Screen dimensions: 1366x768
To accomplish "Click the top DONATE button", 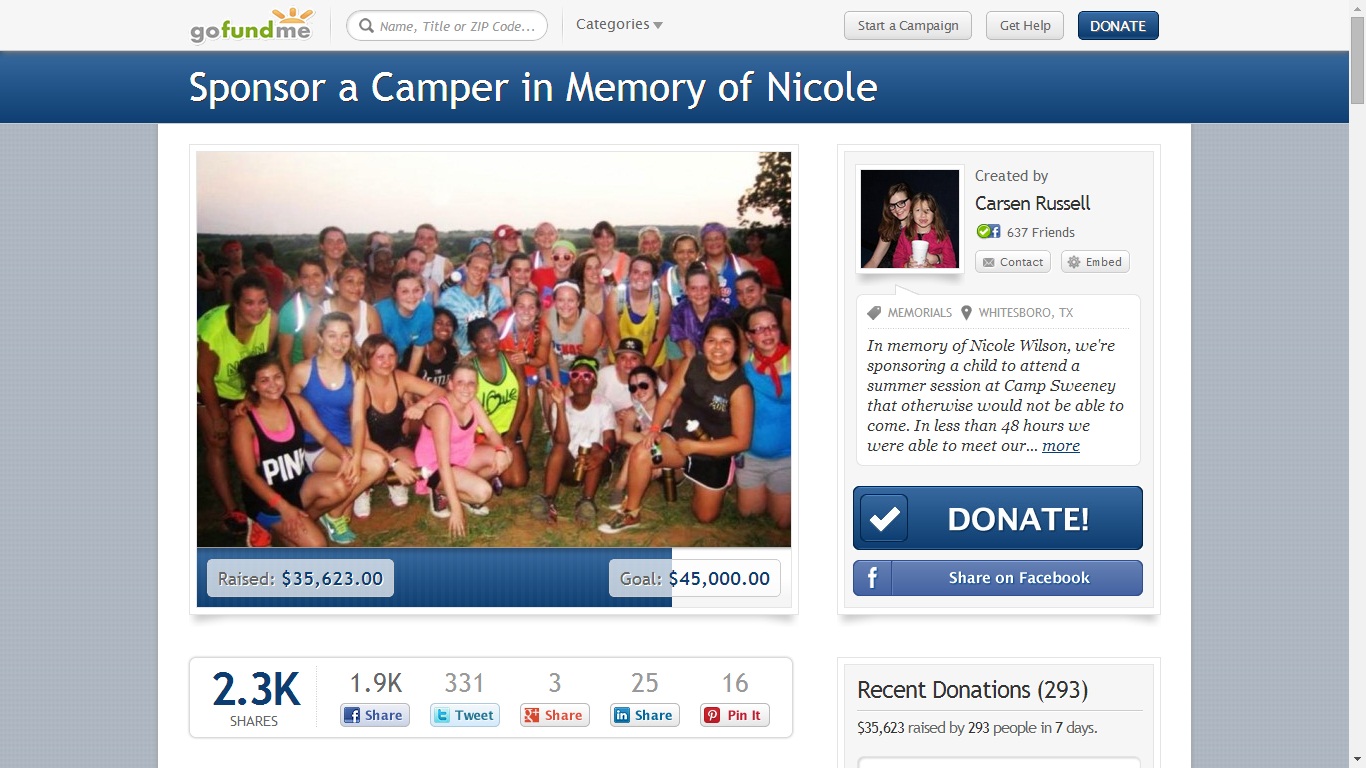I will coord(1118,26).
